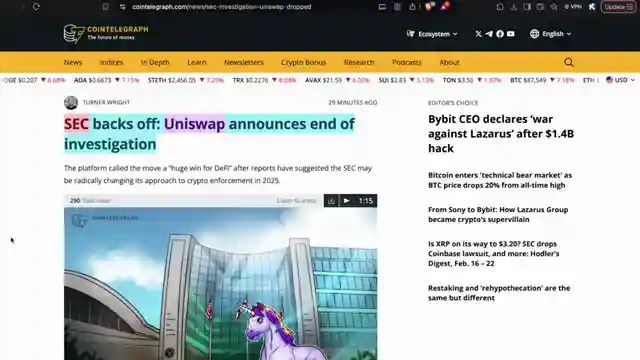The image size is (640, 360).
Task: Select the TON $3.50 ticker entry
Action: click(472, 80)
